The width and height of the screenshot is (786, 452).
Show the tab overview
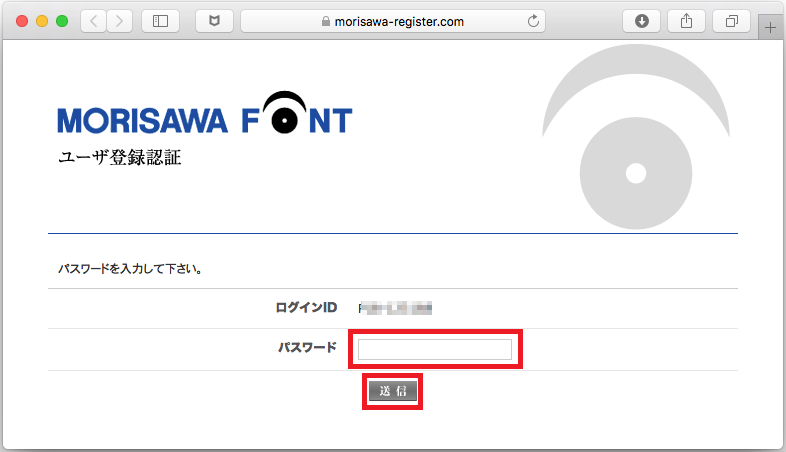point(732,21)
